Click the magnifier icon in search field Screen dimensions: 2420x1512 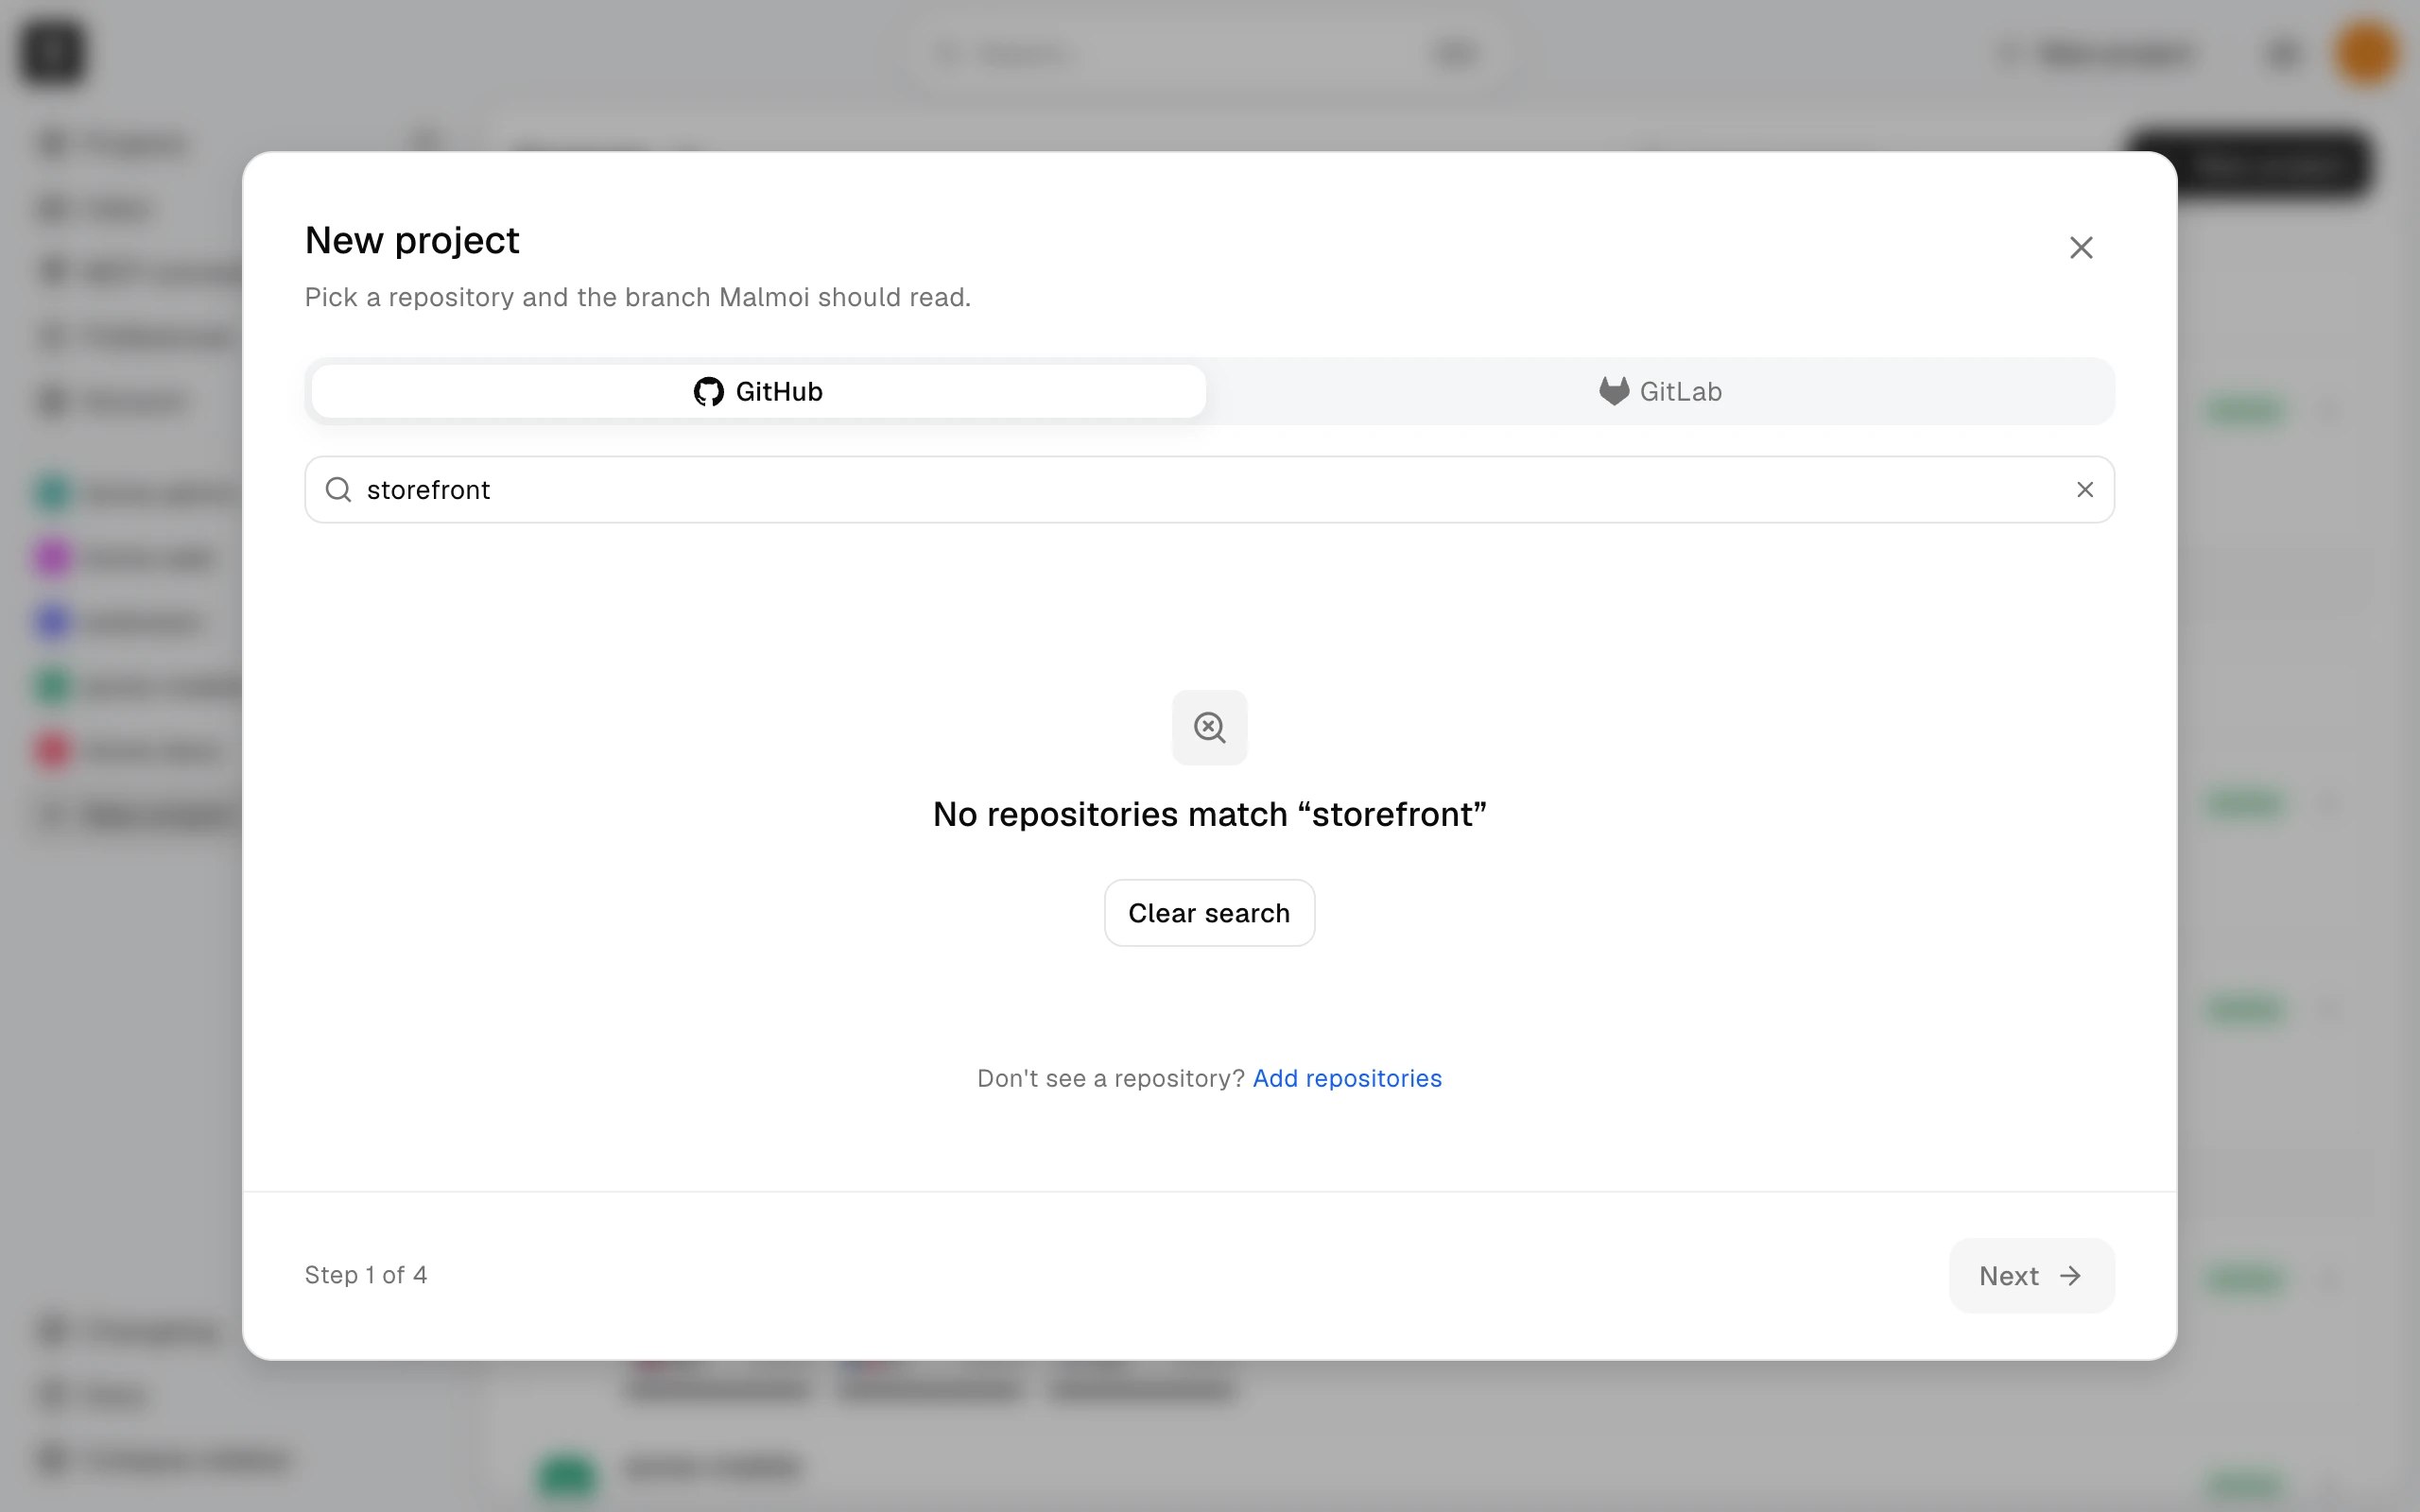(339, 489)
